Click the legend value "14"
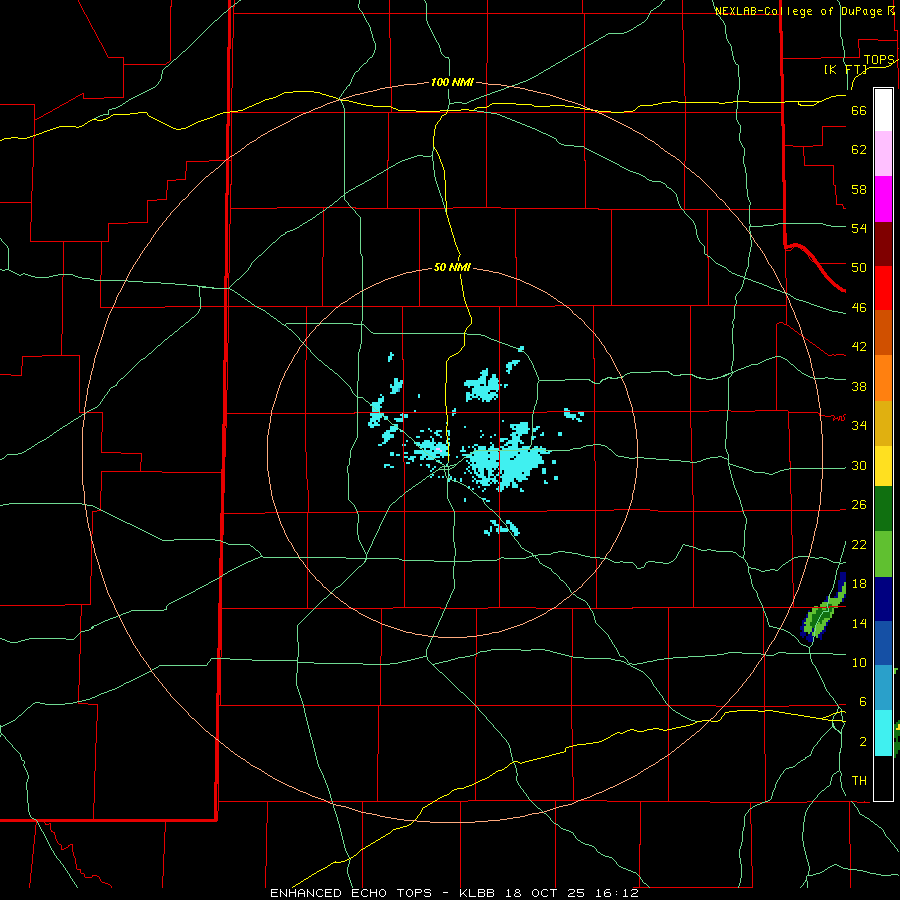The height and width of the screenshot is (900, 900). (859, 623)
